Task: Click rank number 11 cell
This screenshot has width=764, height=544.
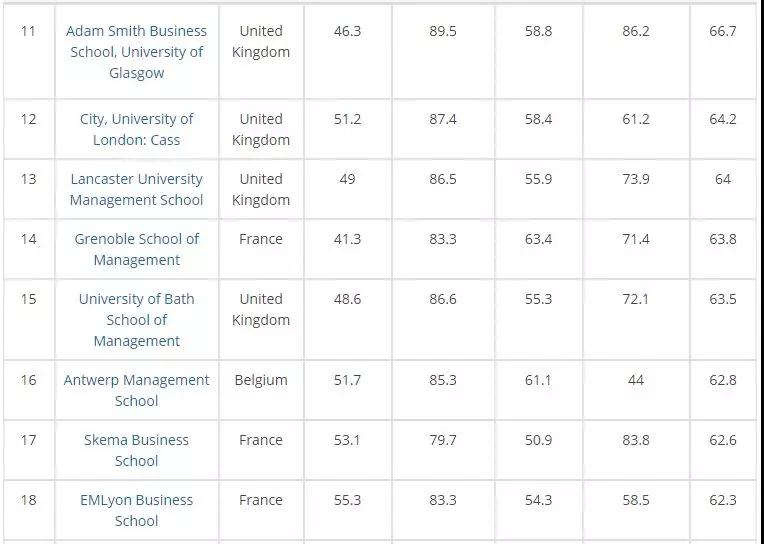Action: click(x=28, y=31)
